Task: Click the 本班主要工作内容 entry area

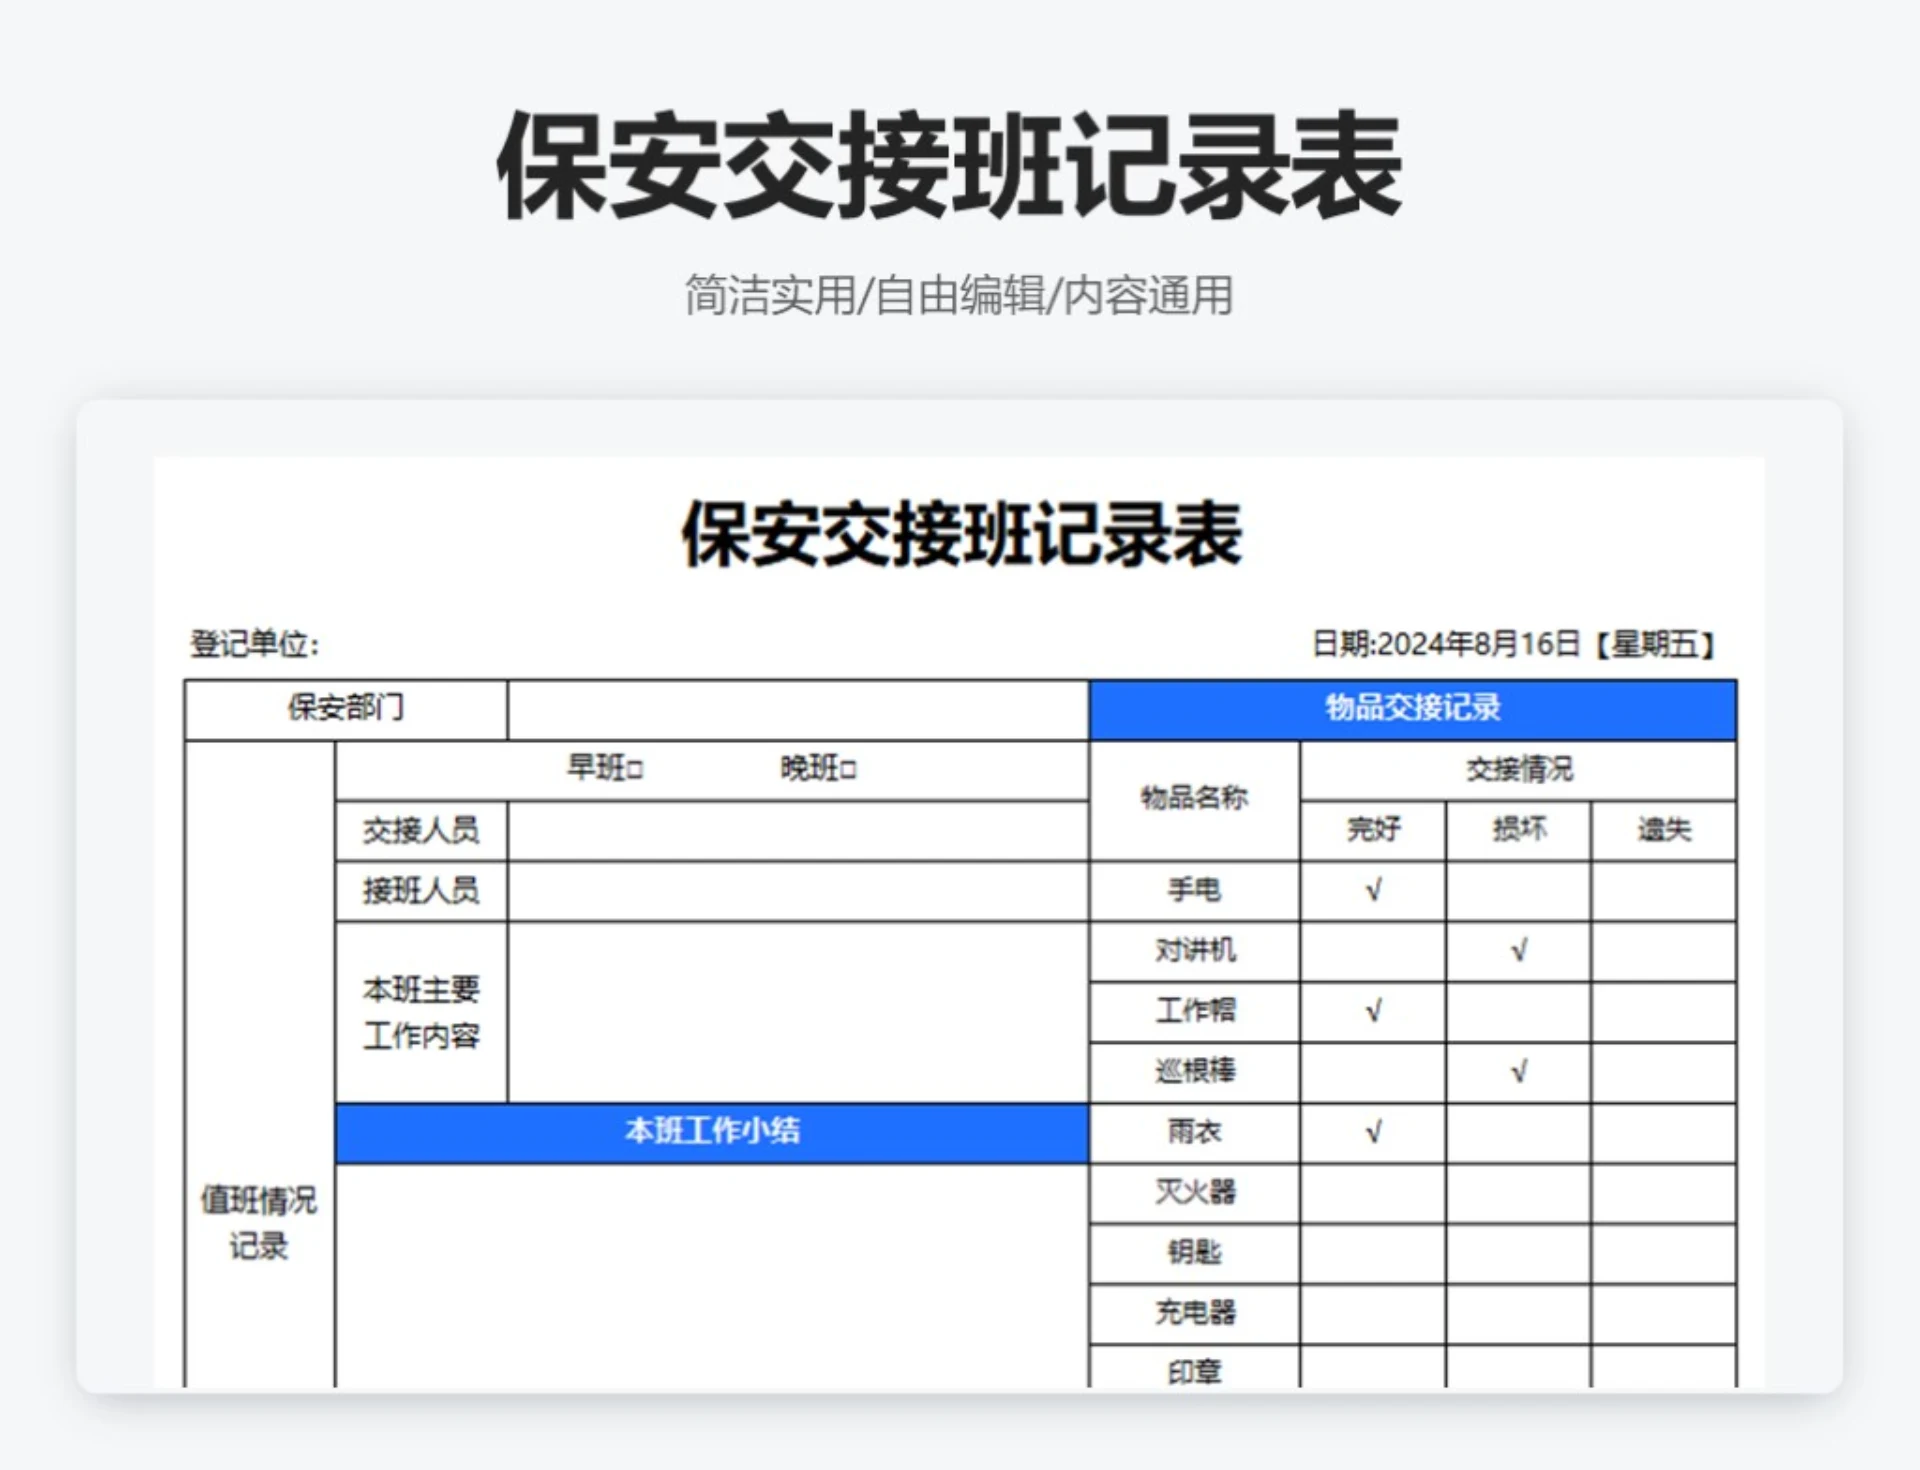Action: [798, 1010]
